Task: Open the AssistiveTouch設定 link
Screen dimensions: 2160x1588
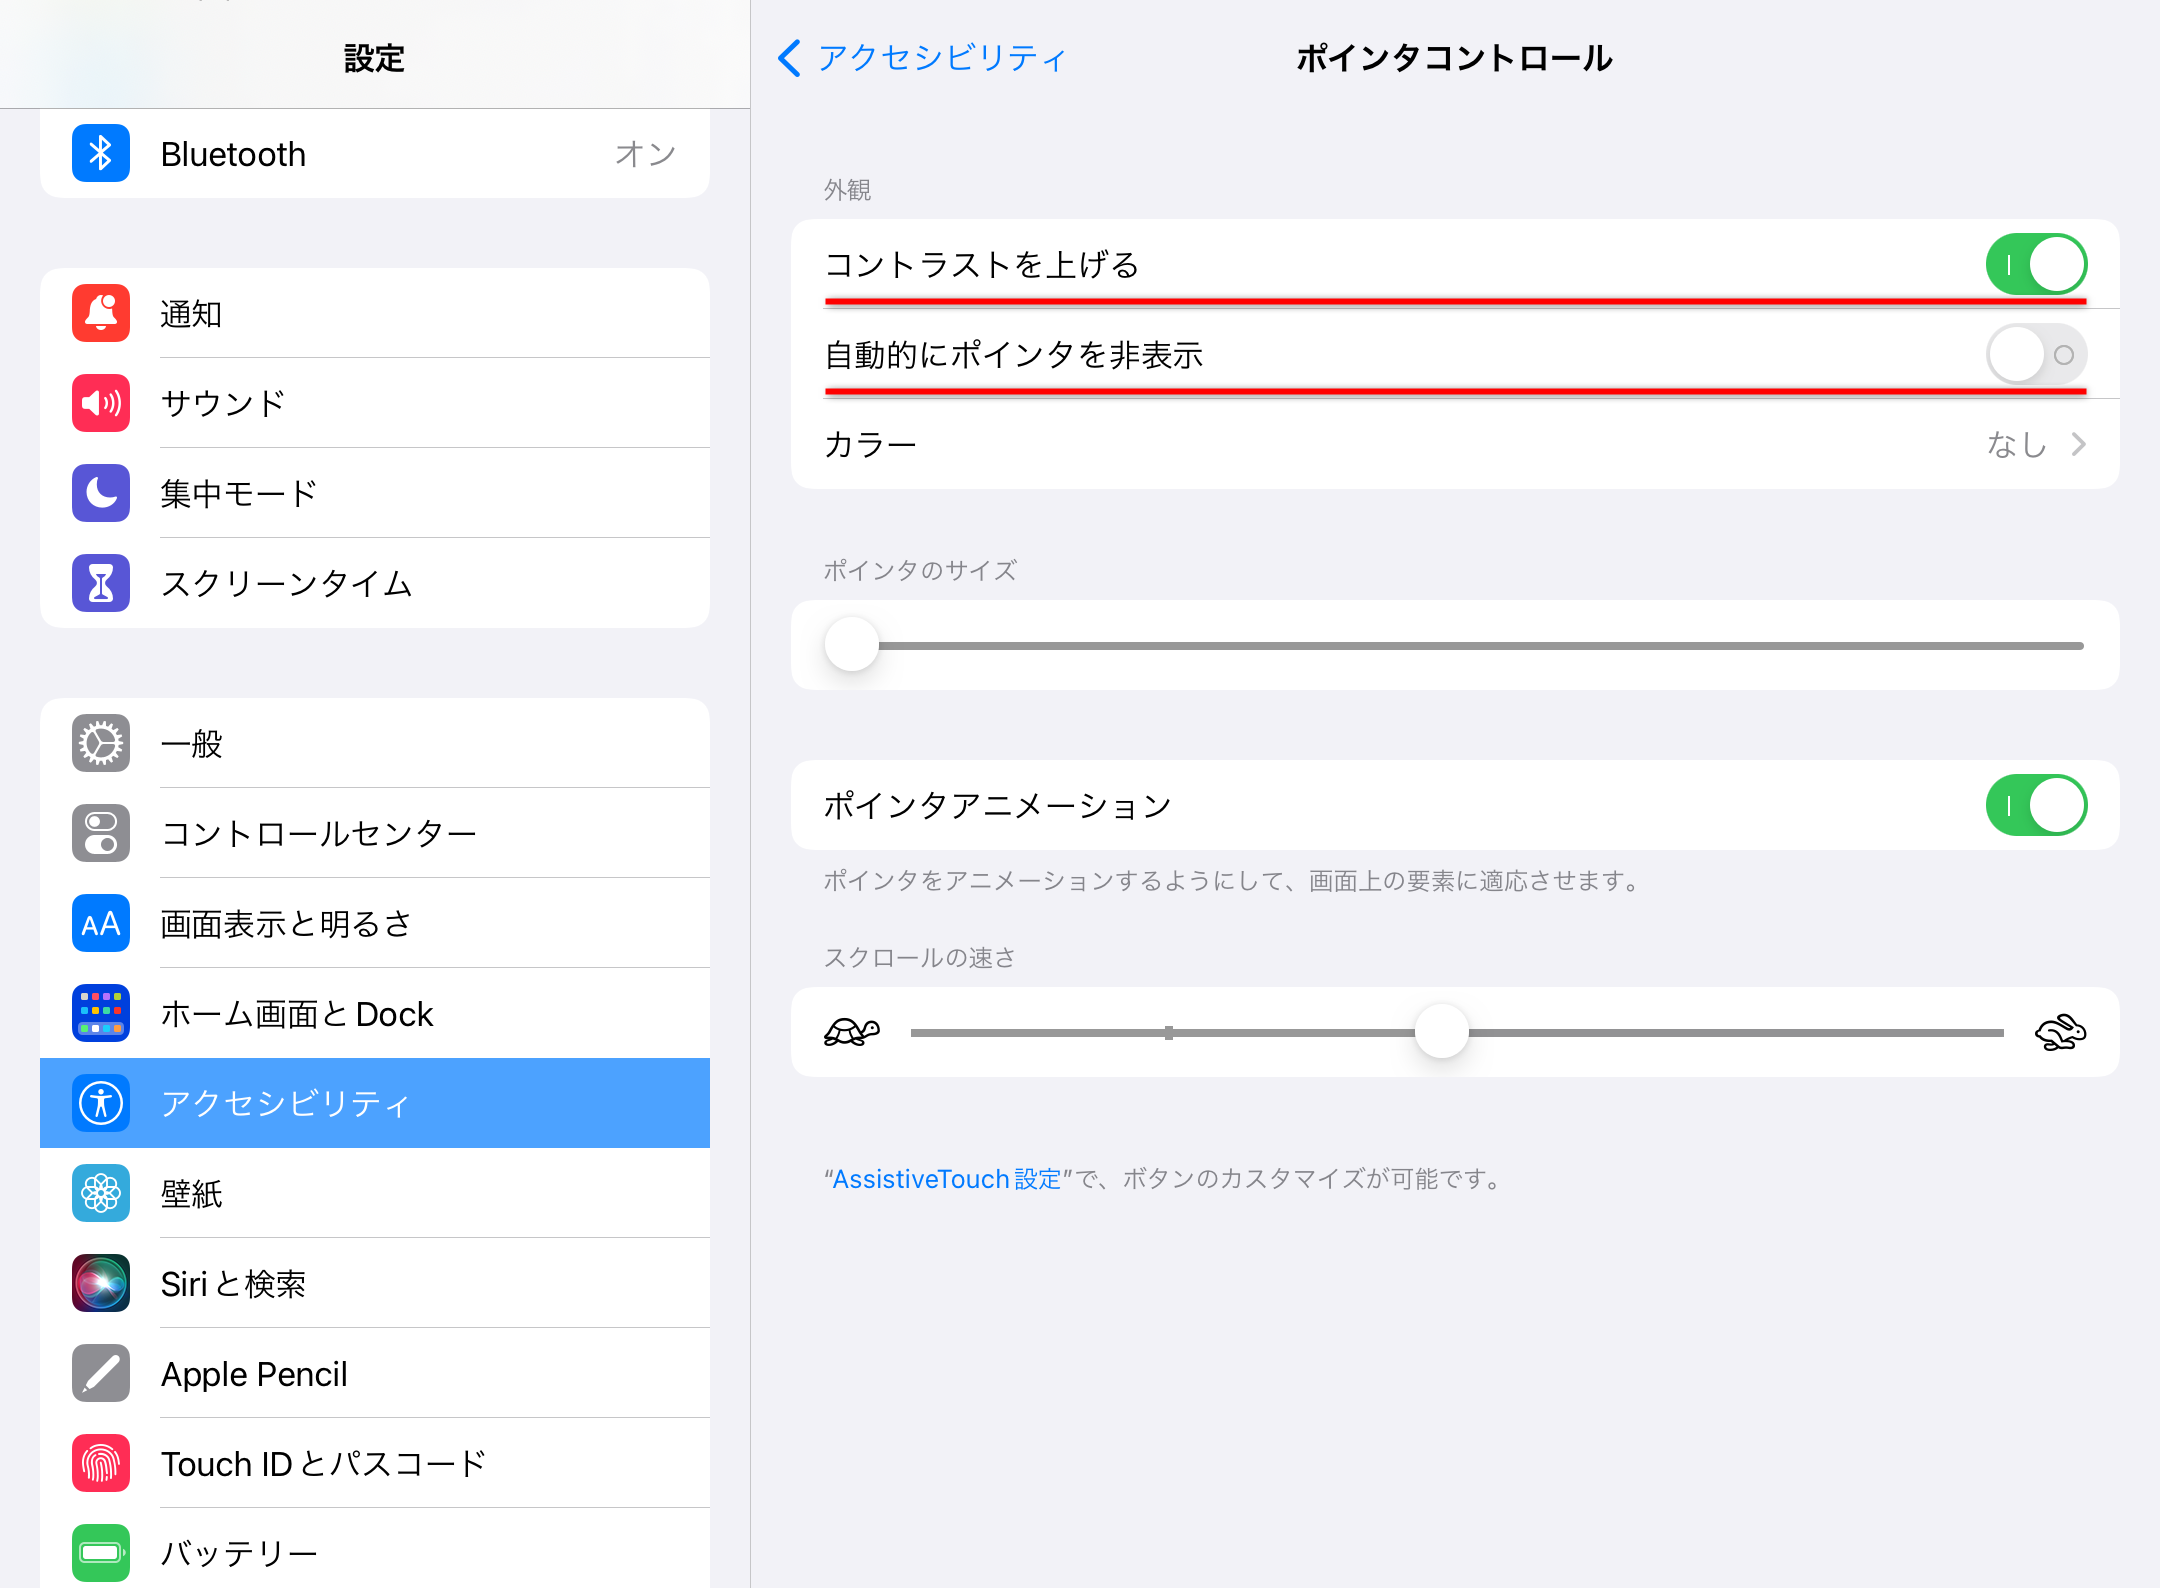Action: (x=943, y=1178)
